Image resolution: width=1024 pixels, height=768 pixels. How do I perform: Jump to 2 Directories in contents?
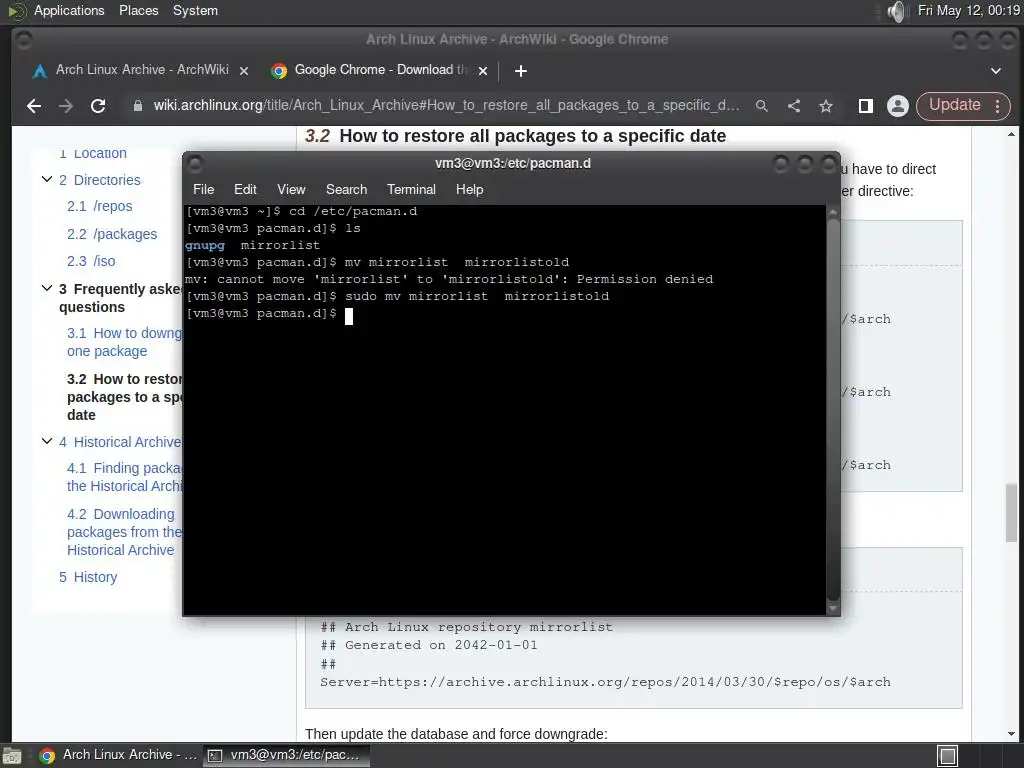pyautogui.click(x=99, y=180)
